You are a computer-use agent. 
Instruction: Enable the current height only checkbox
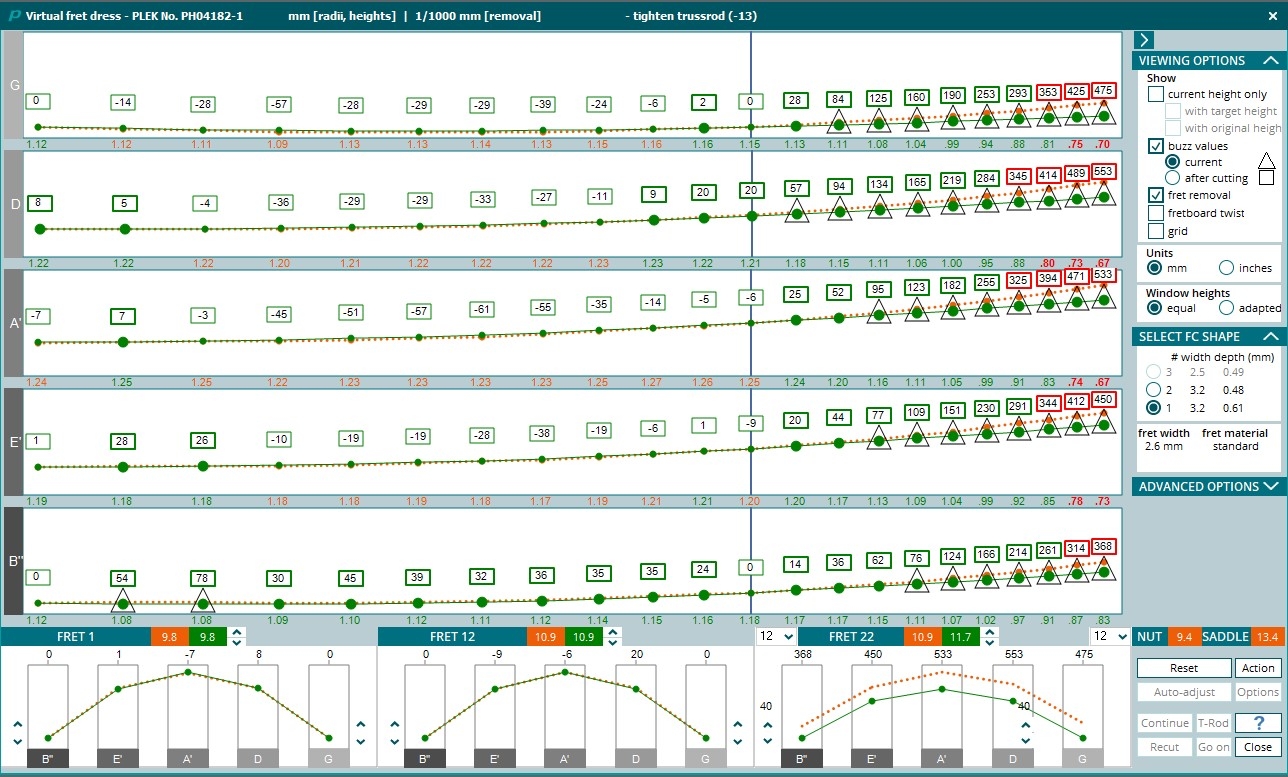pos(1156,94)
